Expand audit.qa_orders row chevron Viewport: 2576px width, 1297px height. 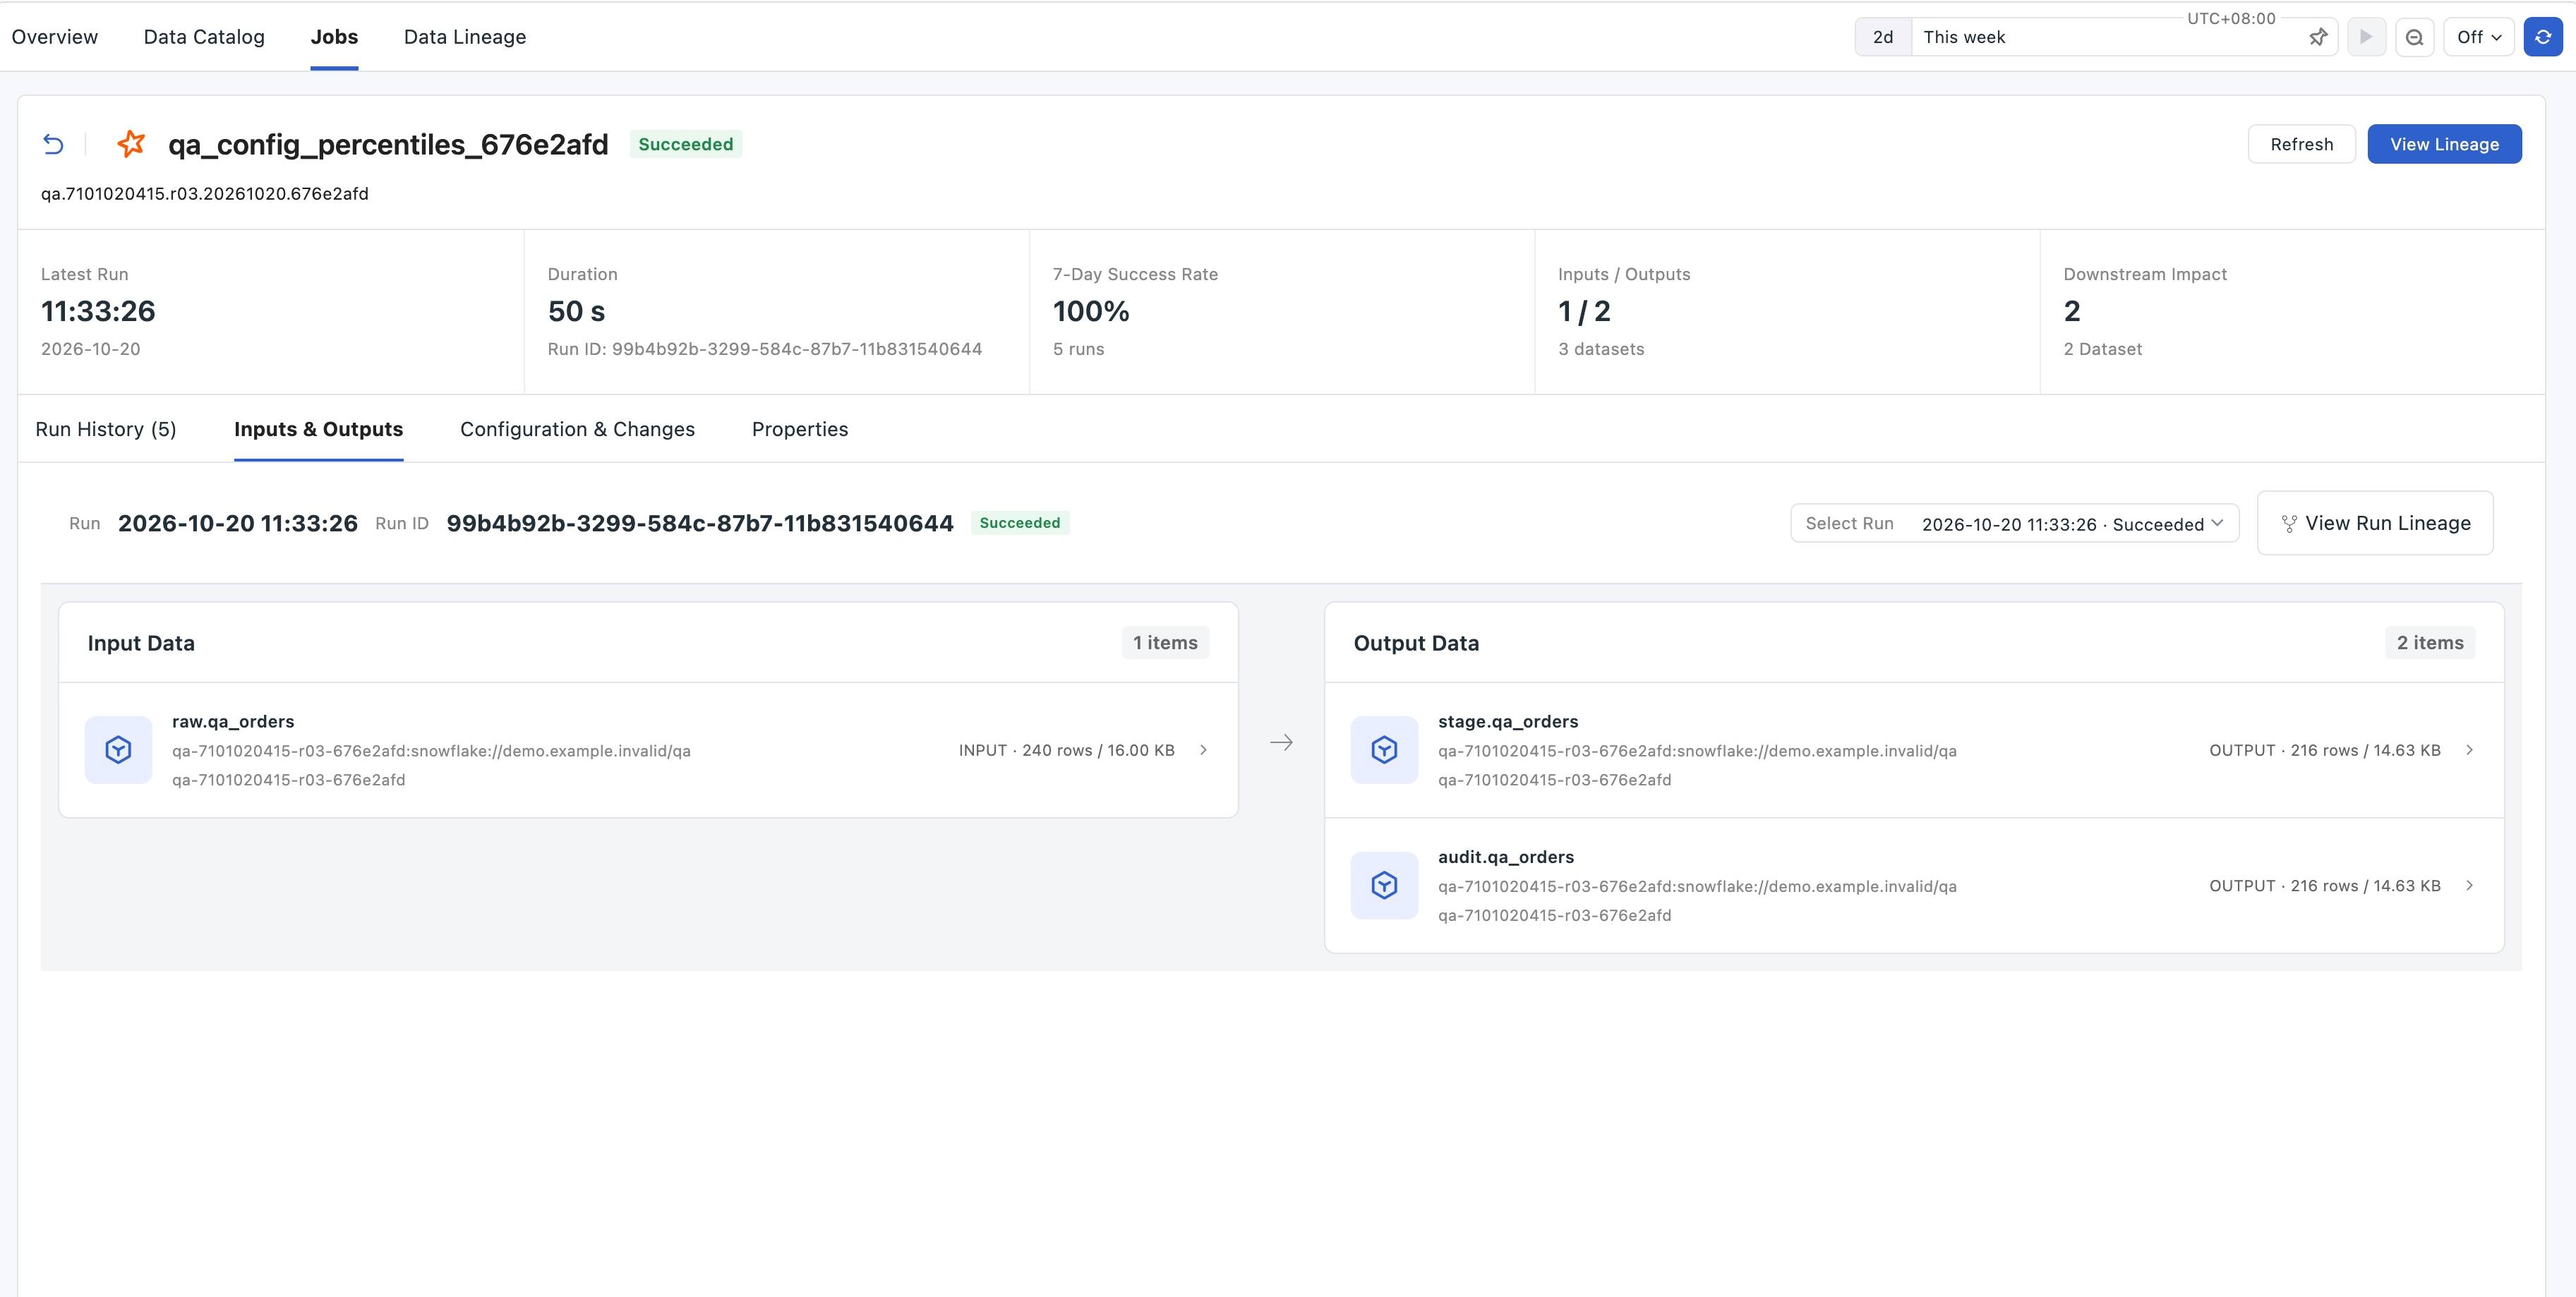pos(2469,885)
